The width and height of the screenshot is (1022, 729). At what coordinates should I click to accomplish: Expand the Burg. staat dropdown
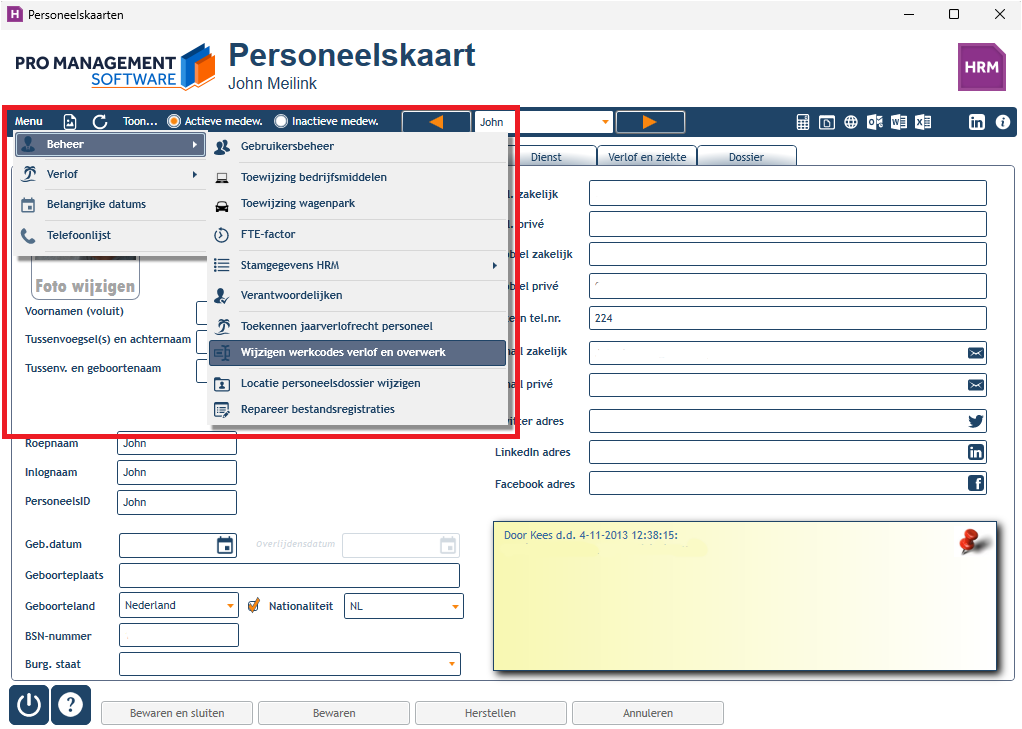pos(452,664)
